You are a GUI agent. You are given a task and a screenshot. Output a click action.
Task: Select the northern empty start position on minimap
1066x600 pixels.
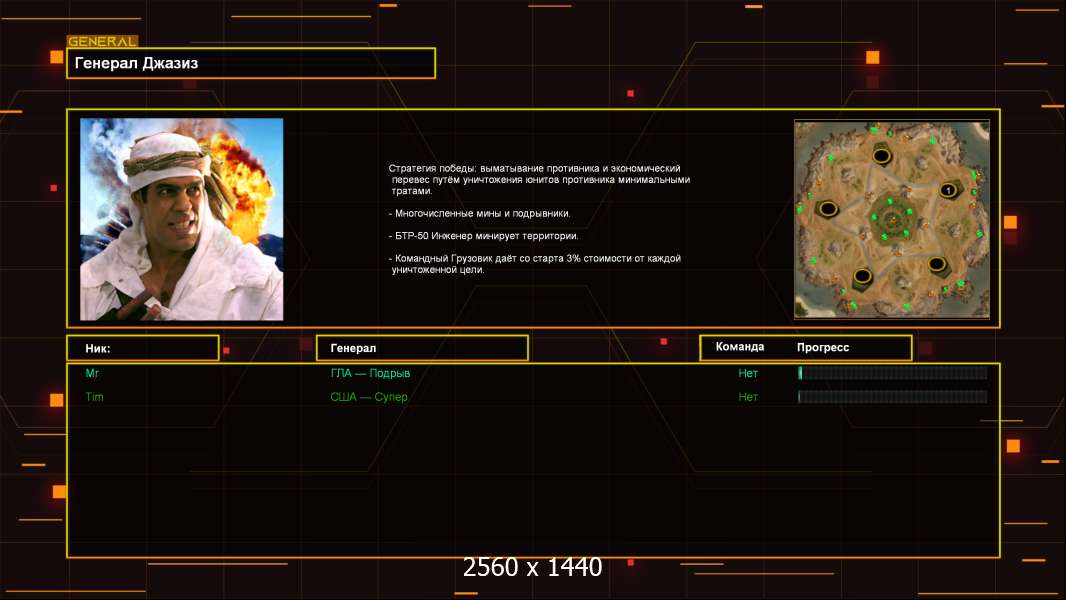(882, 156)
